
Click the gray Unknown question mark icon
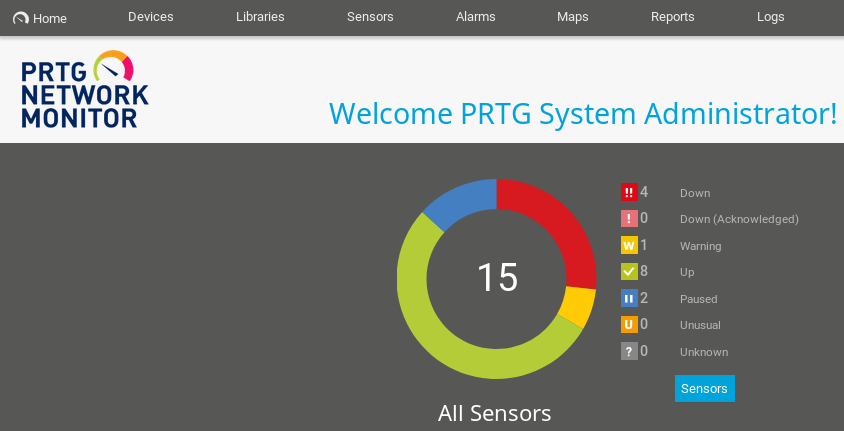coord(629,351)
